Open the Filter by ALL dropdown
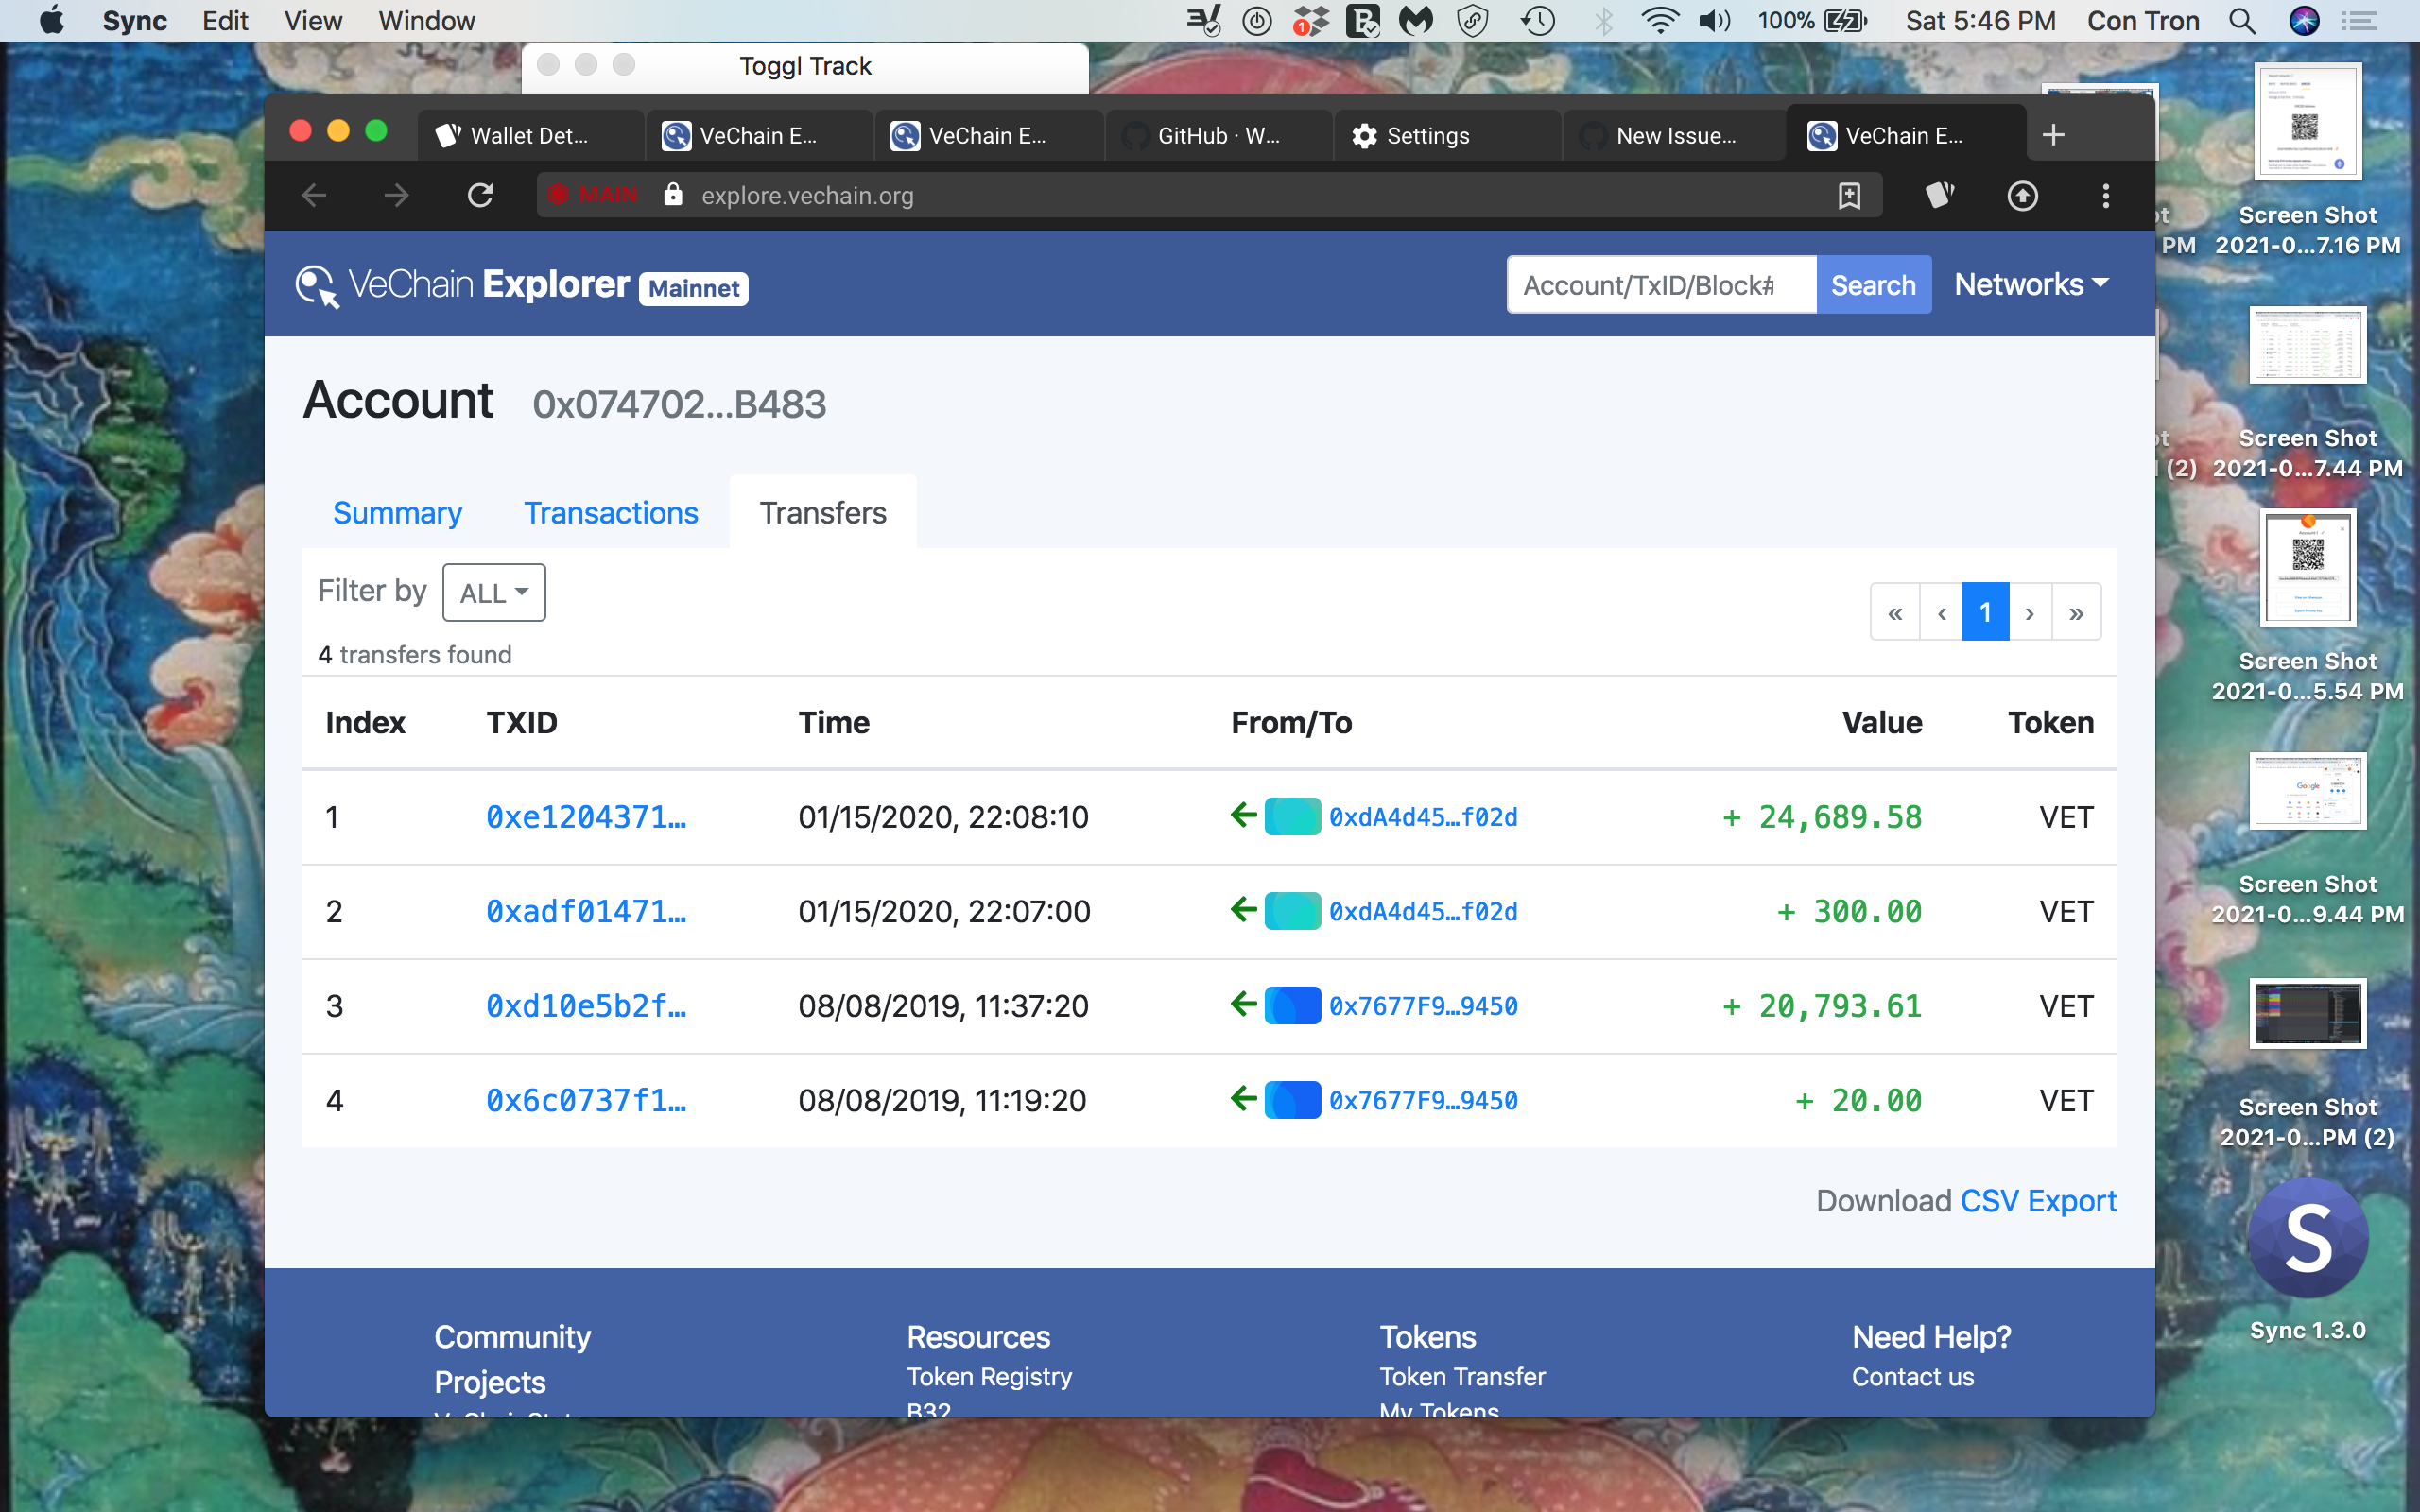Screen dimensions: 2420x1512 click(x=493, y=592)
